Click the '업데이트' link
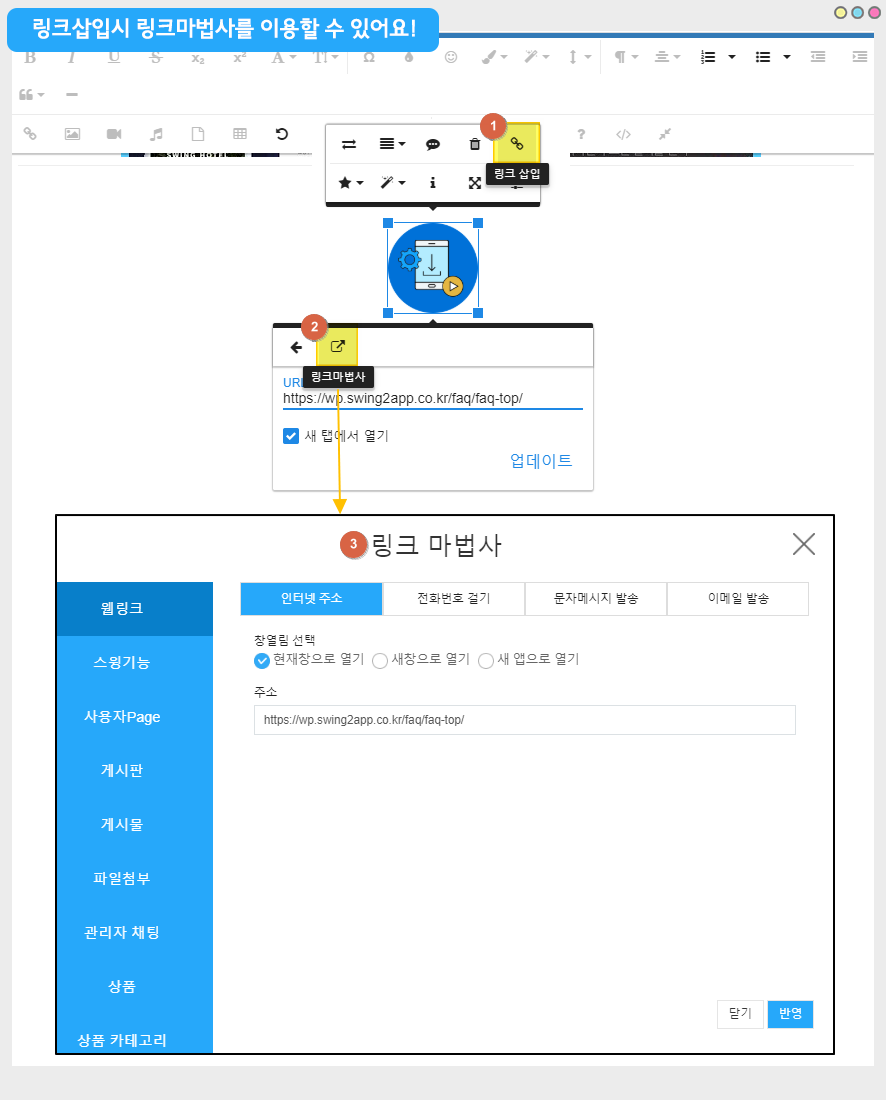The image size is (886, 1100). coord(541,461)
